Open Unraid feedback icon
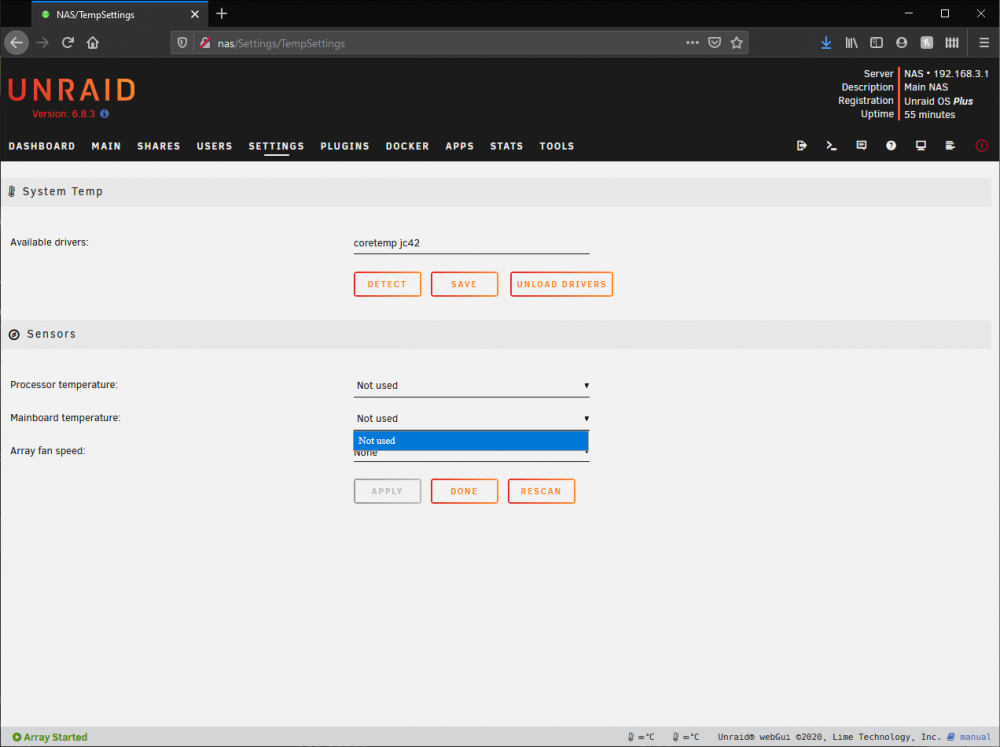Screen dimensions: 1000x747 (861, 145)
